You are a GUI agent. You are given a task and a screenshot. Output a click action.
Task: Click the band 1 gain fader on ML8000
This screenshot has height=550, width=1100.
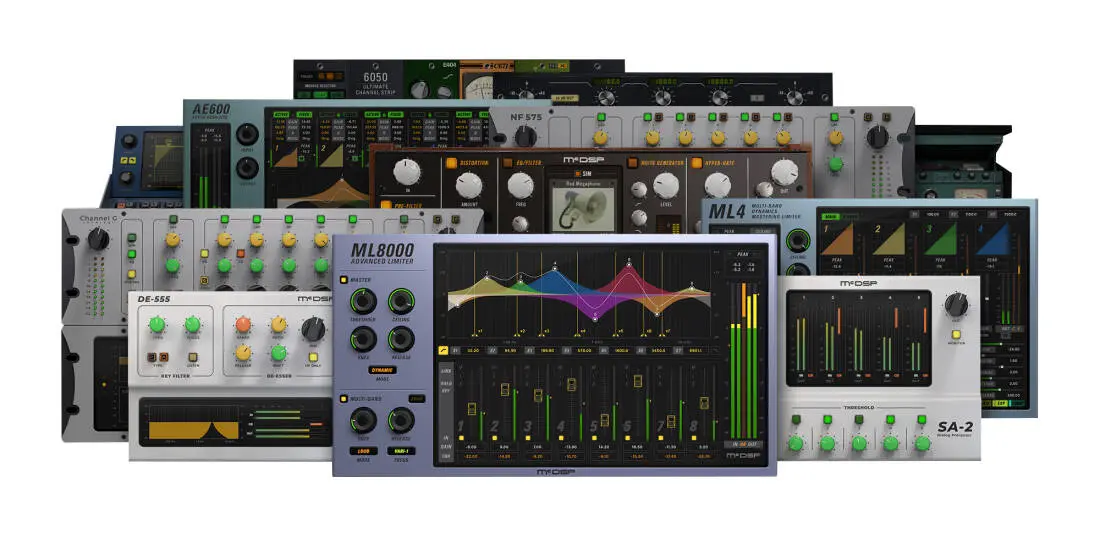pyautogui.click(x=472, y=408)
